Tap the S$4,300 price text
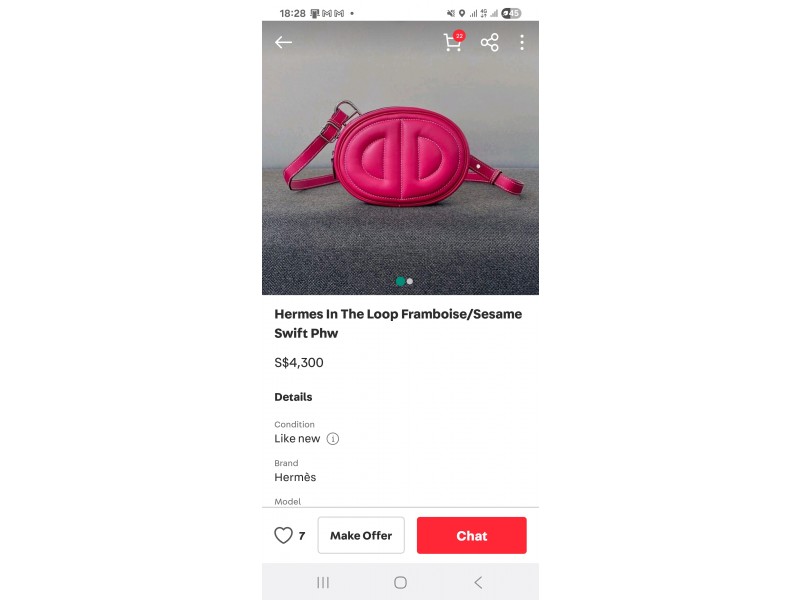The height and width of the screenshot is (600, 800). [299, 363]
